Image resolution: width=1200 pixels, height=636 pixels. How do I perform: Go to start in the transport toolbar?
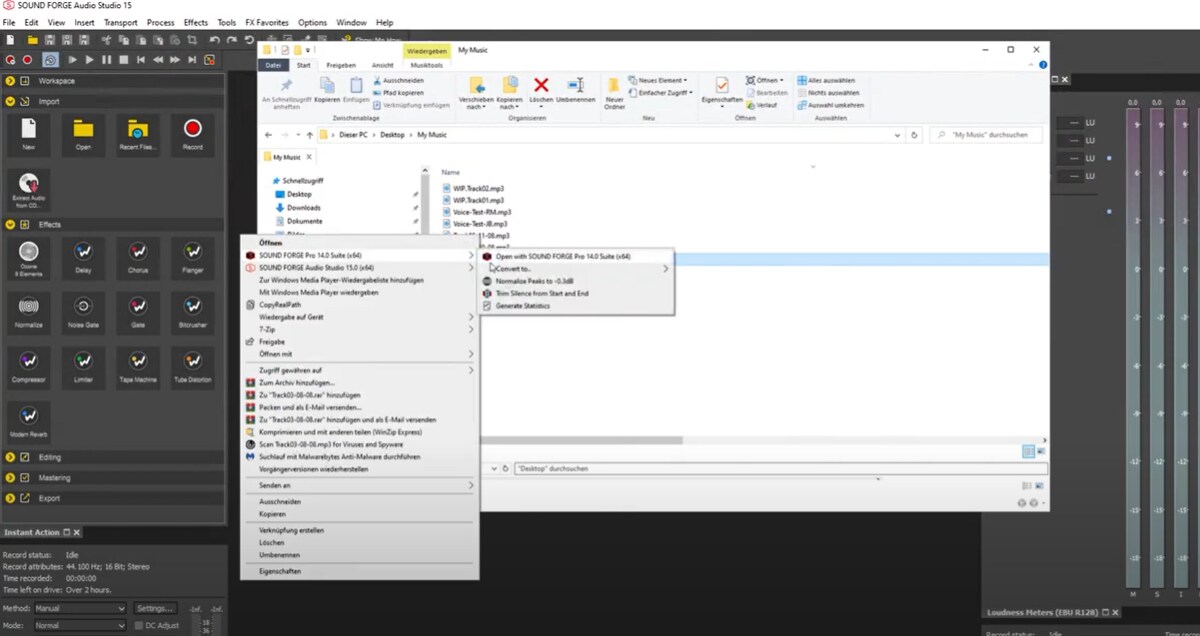pos(140,60)
